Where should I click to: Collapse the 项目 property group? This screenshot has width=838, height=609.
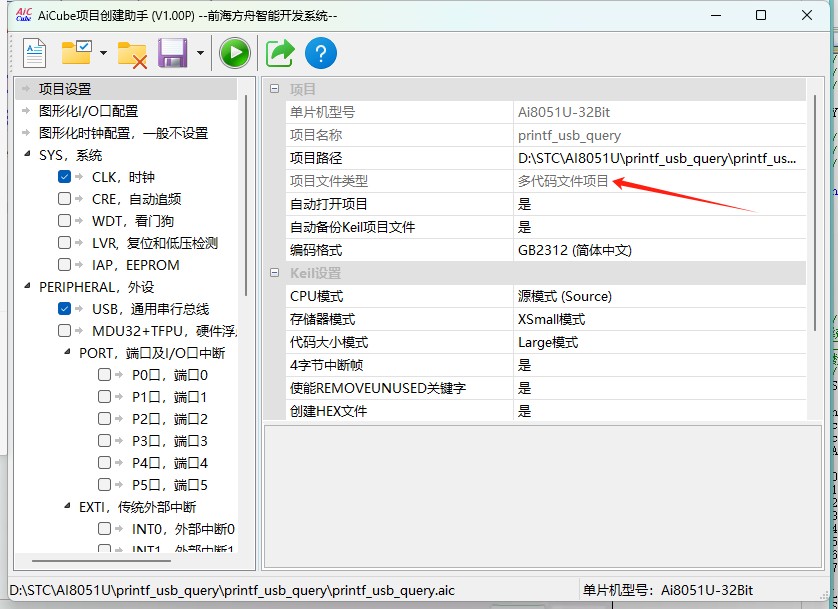(x=274, y=89)
